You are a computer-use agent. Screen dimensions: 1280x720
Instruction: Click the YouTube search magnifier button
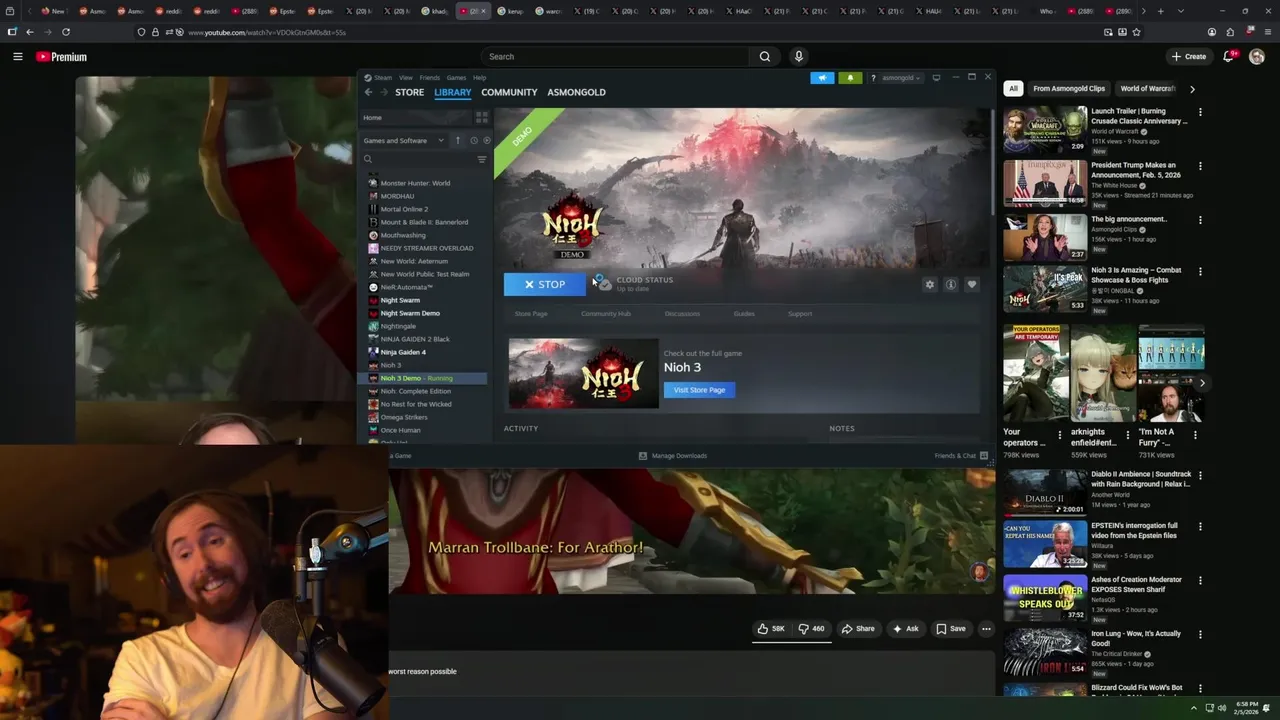coord(765,57)
